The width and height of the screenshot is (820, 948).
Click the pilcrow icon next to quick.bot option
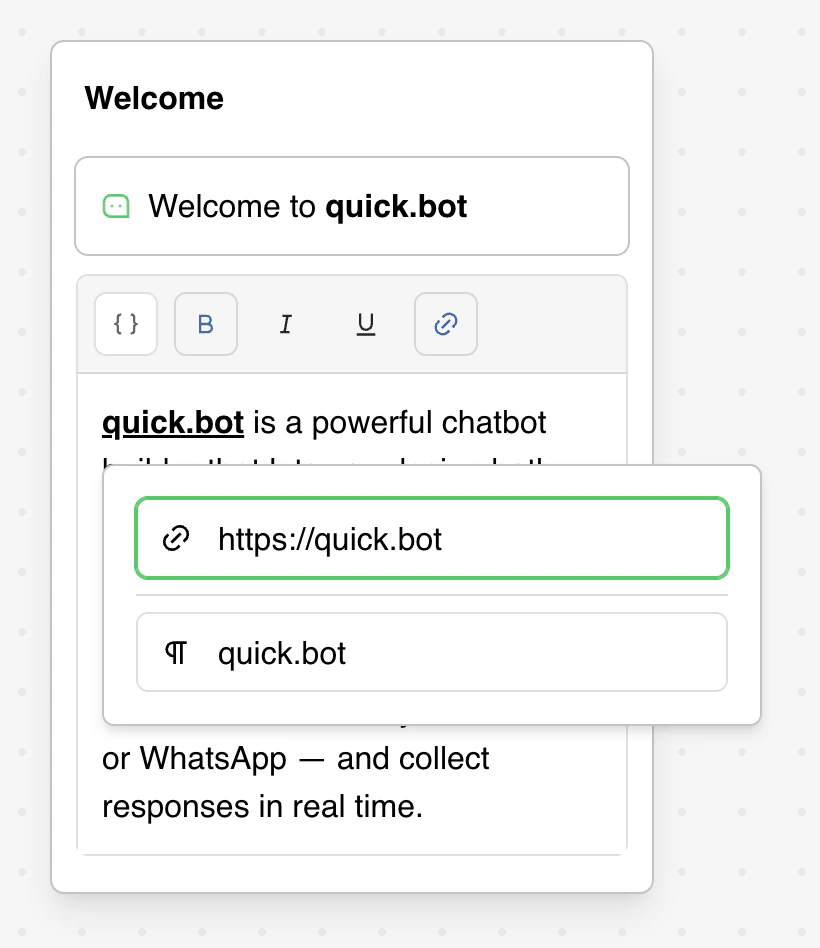[x=176, y=652]
